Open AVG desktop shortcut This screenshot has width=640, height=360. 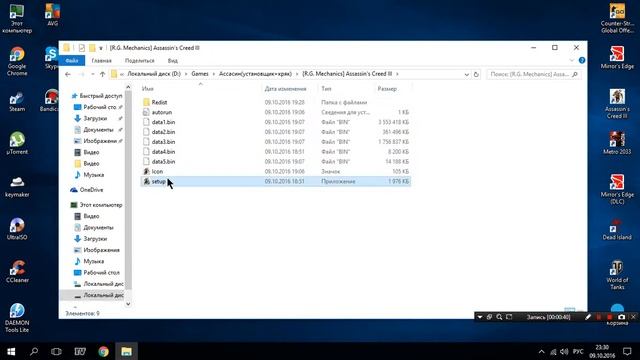click(x=52, y=15)
